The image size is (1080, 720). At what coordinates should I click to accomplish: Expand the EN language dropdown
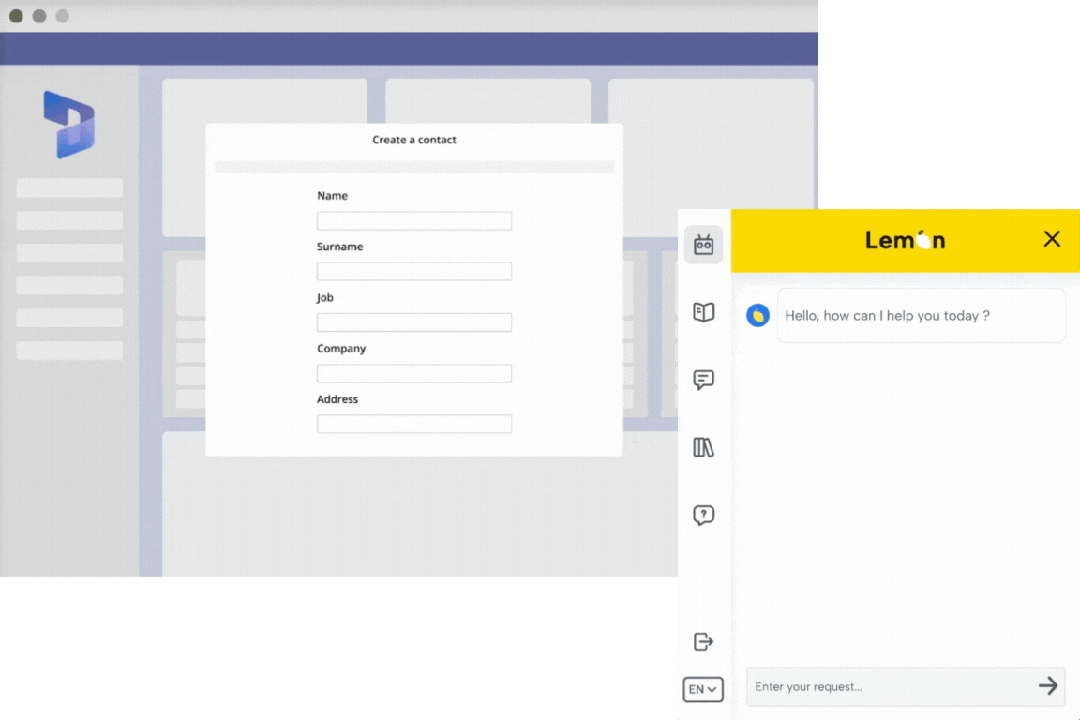[x=703, y=689]
